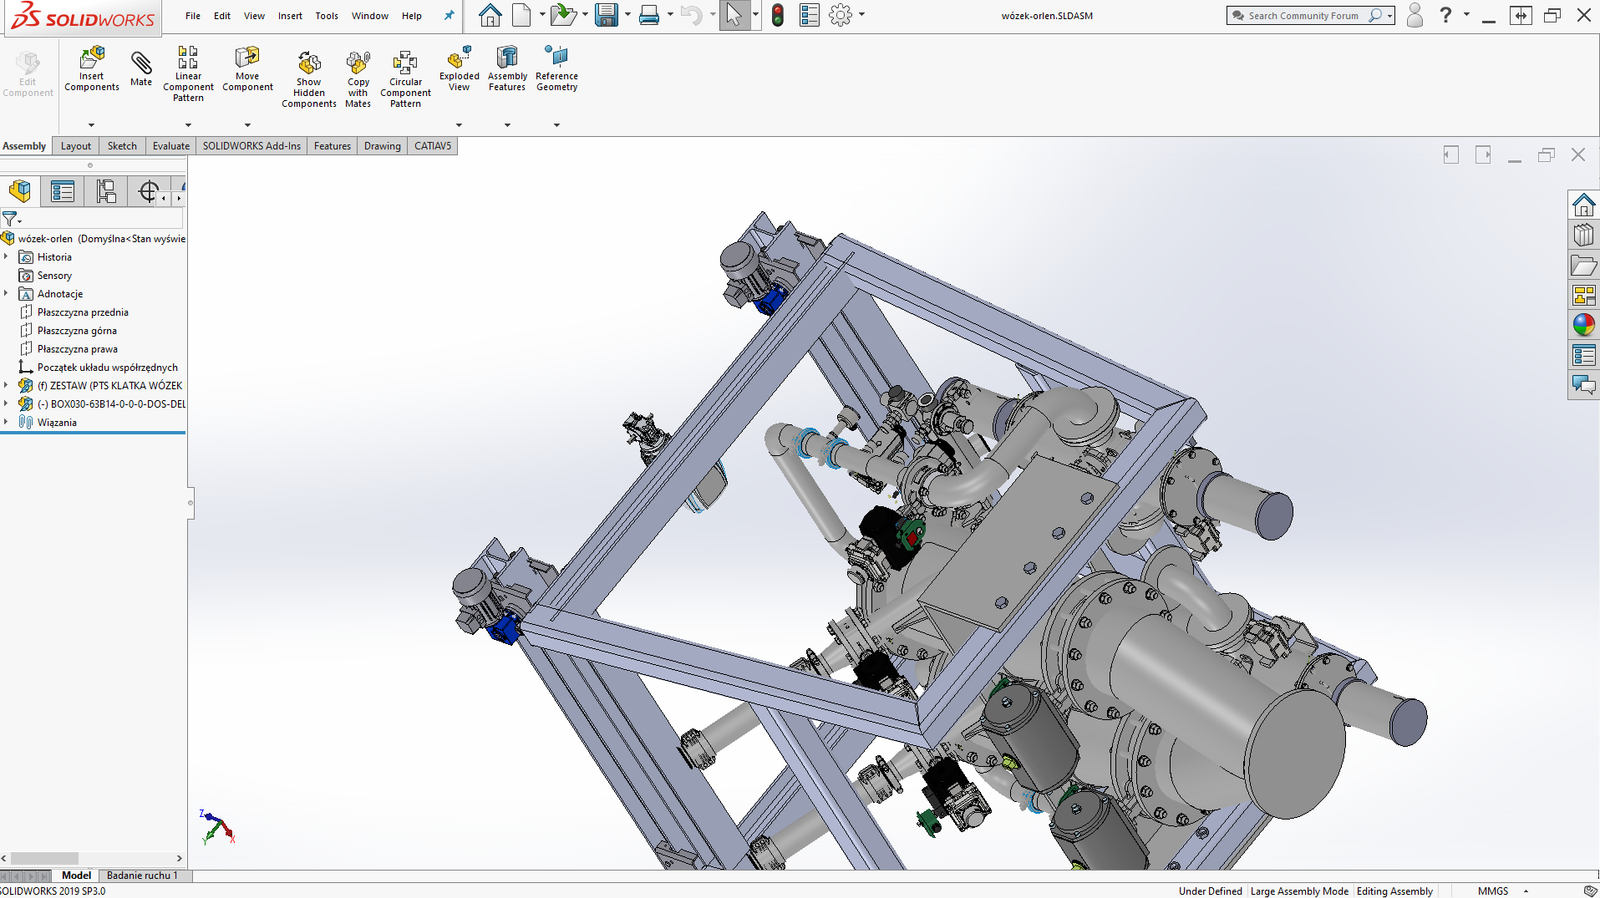Click the MMGS unit system status

tap(1493, 891)
